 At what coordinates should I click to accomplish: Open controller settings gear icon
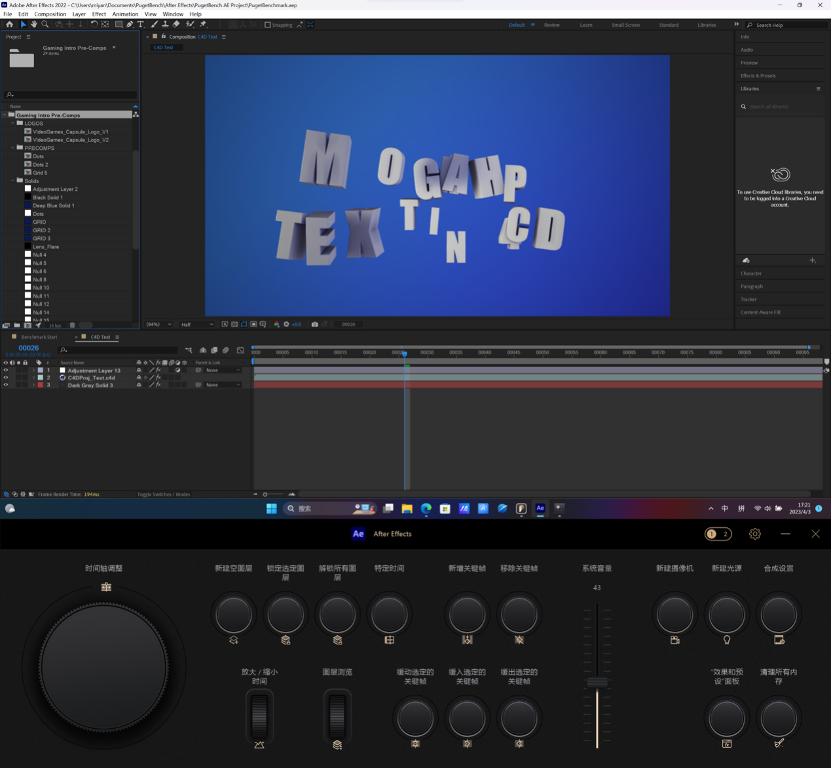point(755,534)
